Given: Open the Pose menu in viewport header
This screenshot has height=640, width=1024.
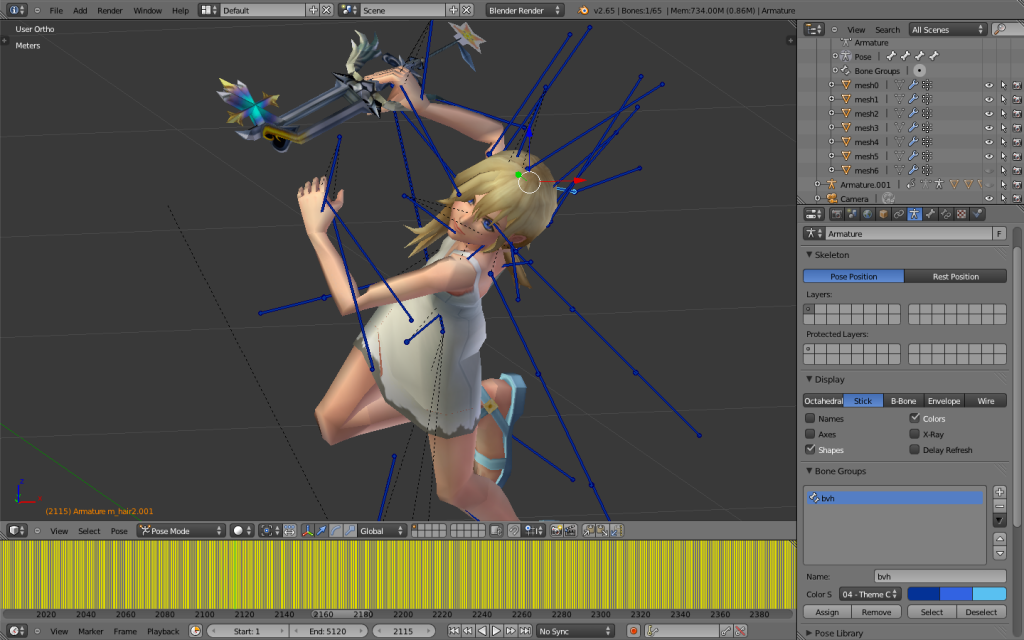Looking at the screenshot, I should tap(119, 531).
